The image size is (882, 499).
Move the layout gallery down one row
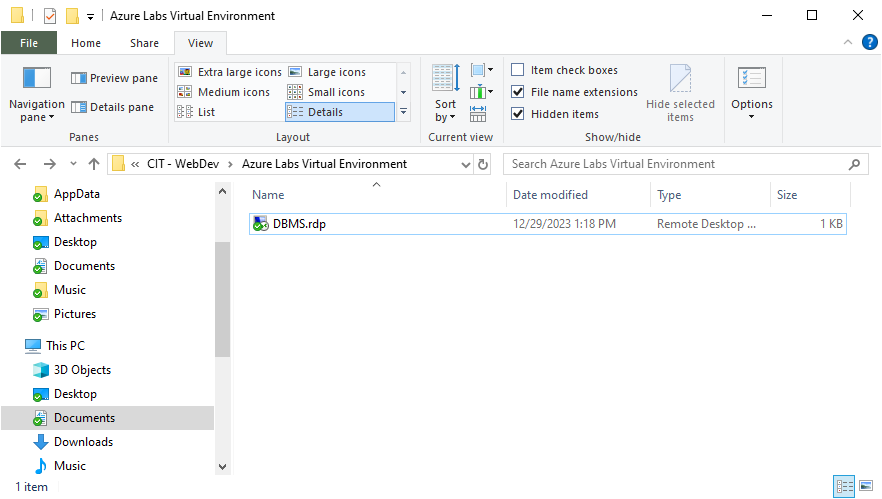coord(403,92)
